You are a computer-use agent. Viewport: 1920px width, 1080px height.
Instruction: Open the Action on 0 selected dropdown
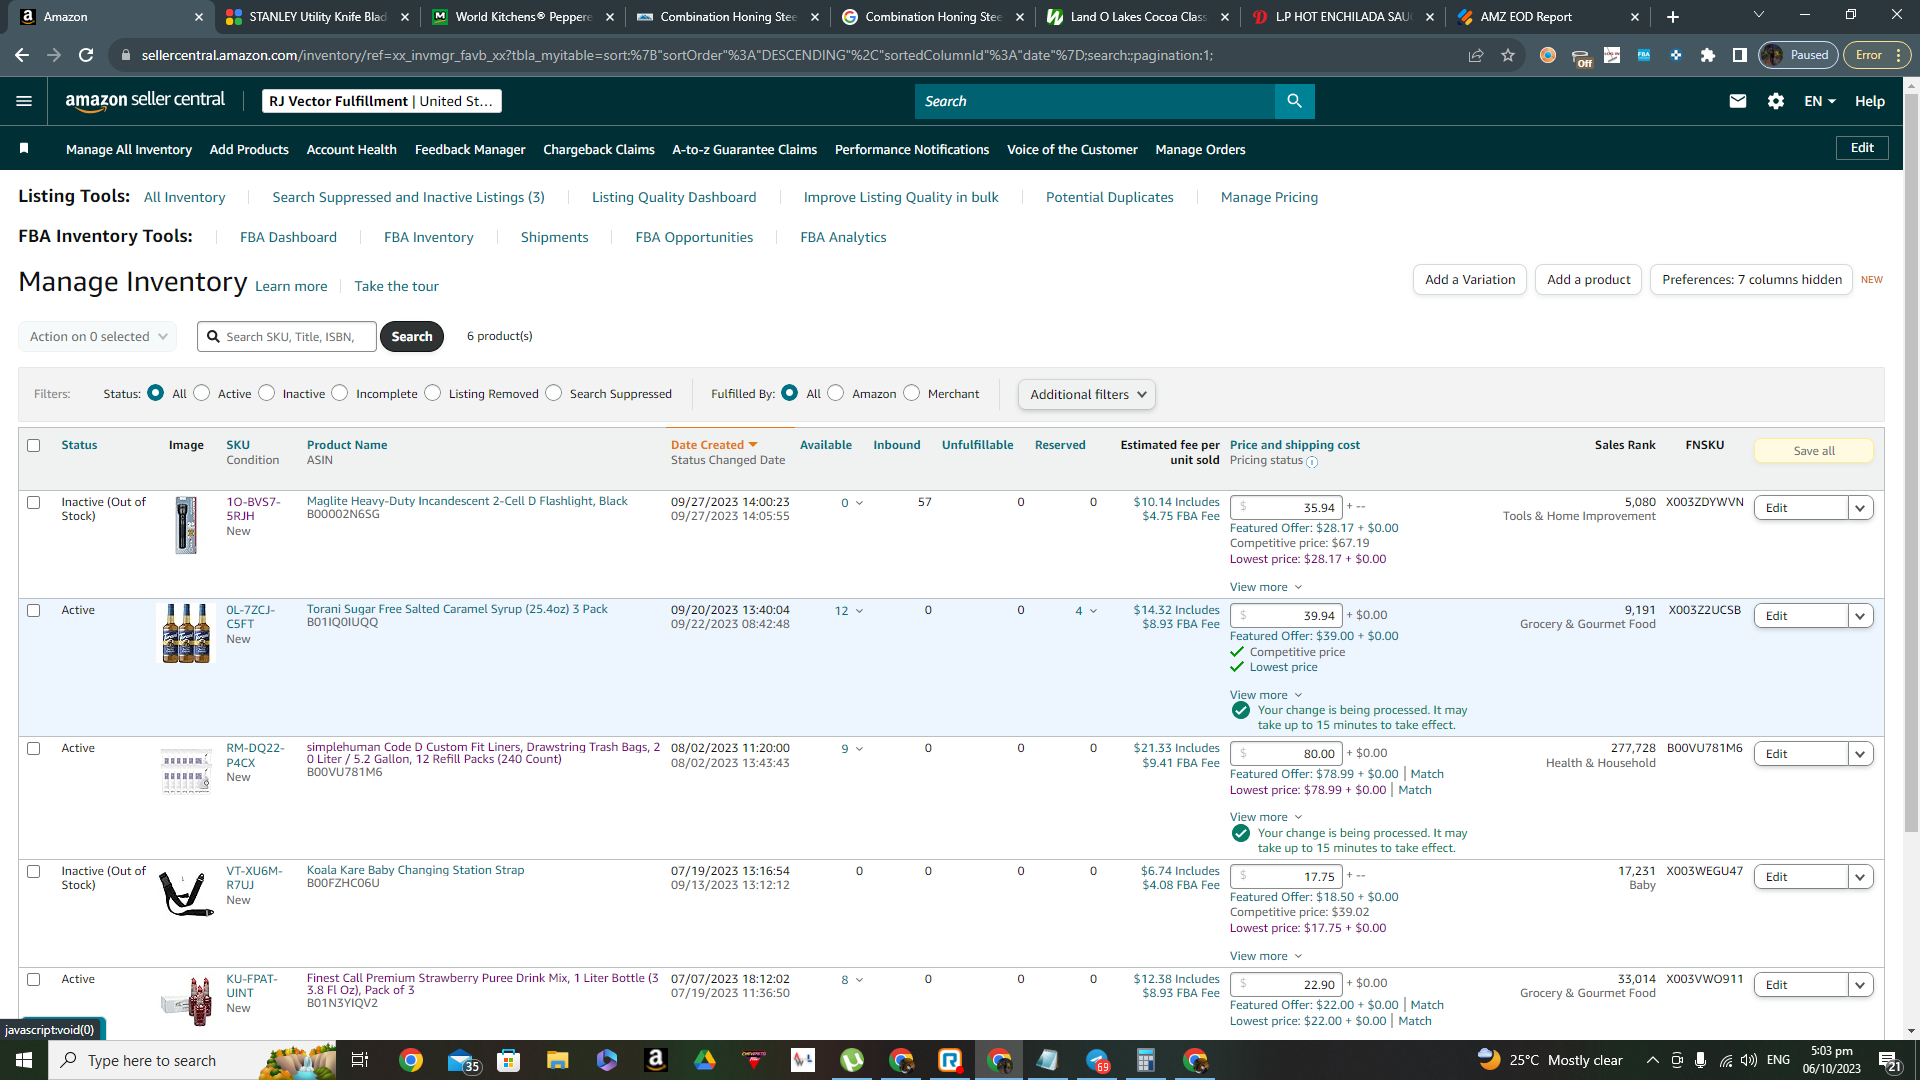click(98, 336)
